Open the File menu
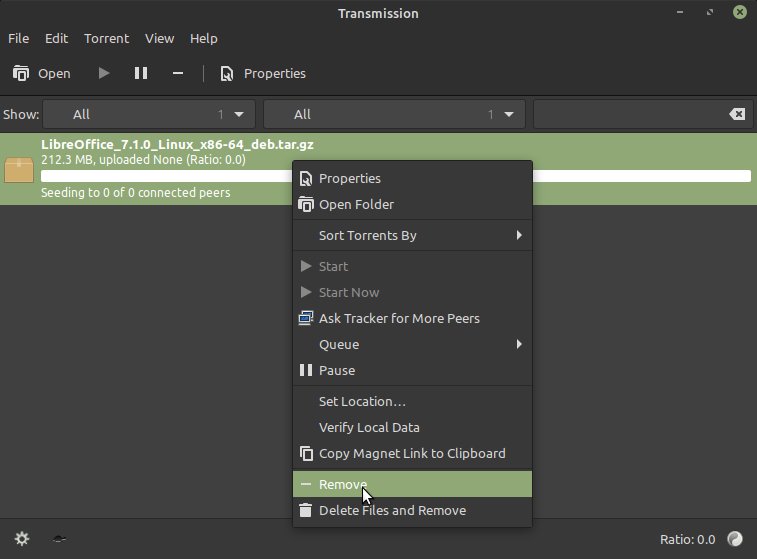Viewport: 757px width, 559px height. click(x=18, y=39)
